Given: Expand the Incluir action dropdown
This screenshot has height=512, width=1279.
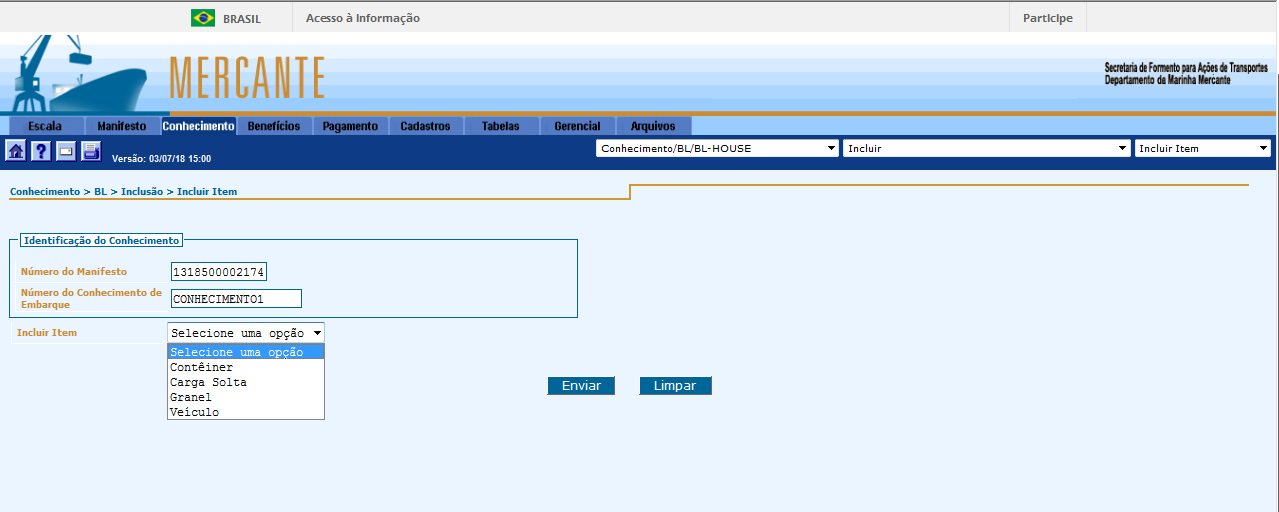Looking at the screenshot, I should tap(986, 148).
